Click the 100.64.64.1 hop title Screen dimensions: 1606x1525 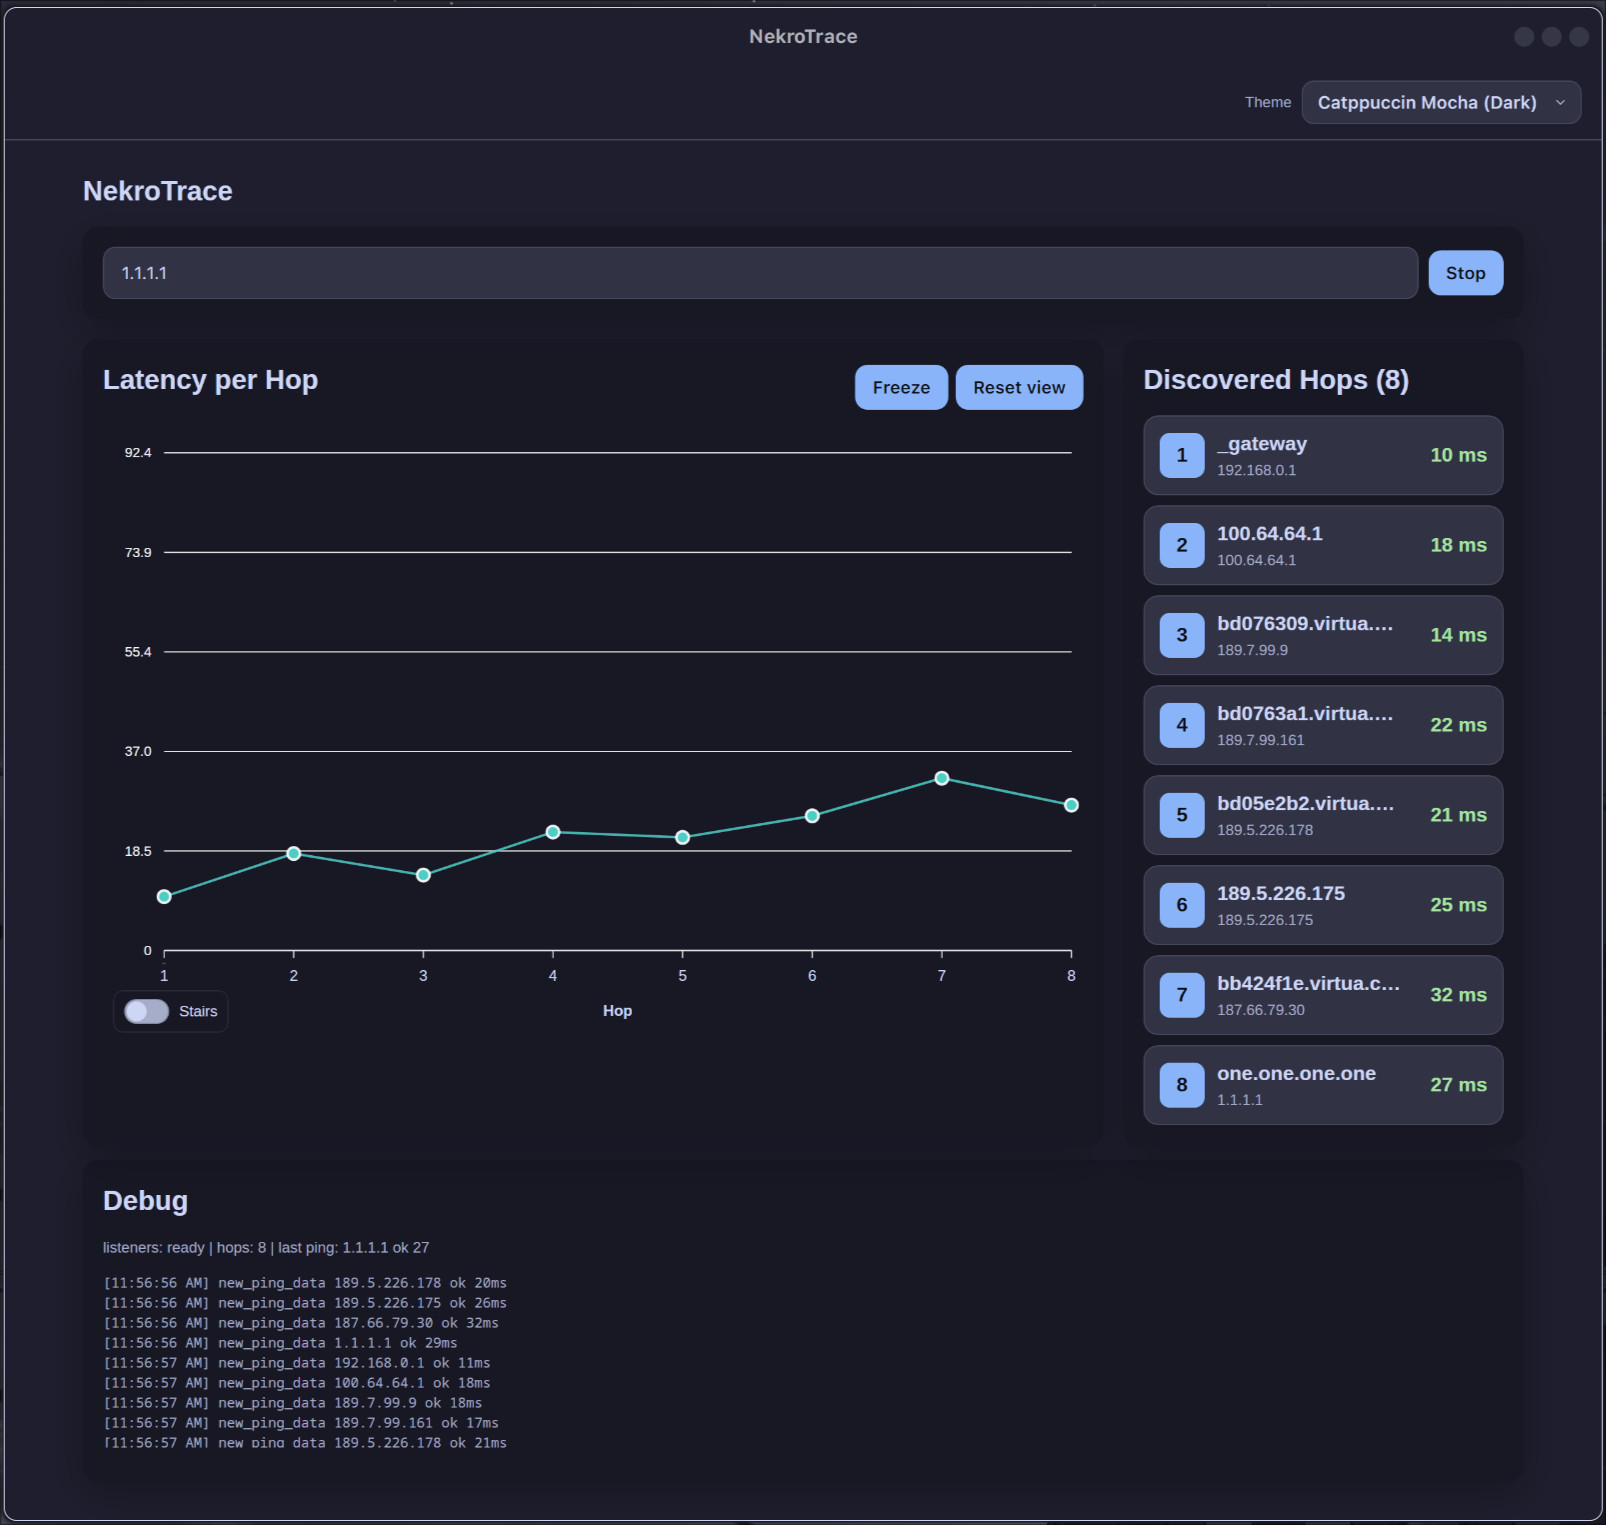click(x=1270, y=534)
